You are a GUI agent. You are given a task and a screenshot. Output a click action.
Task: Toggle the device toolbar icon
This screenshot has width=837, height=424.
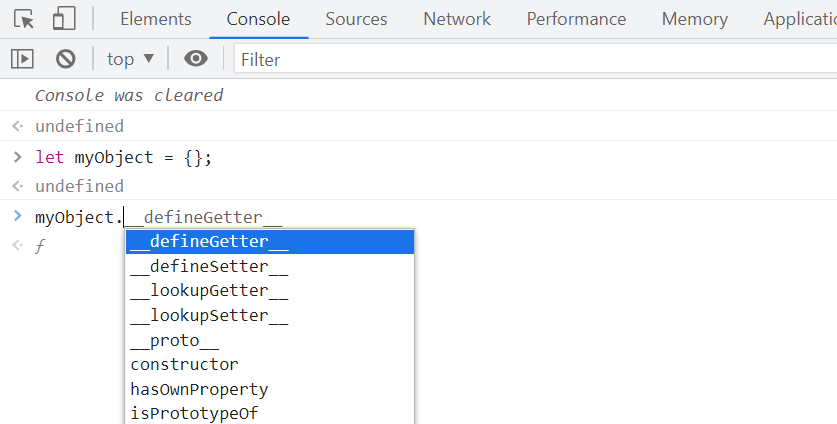64,18
